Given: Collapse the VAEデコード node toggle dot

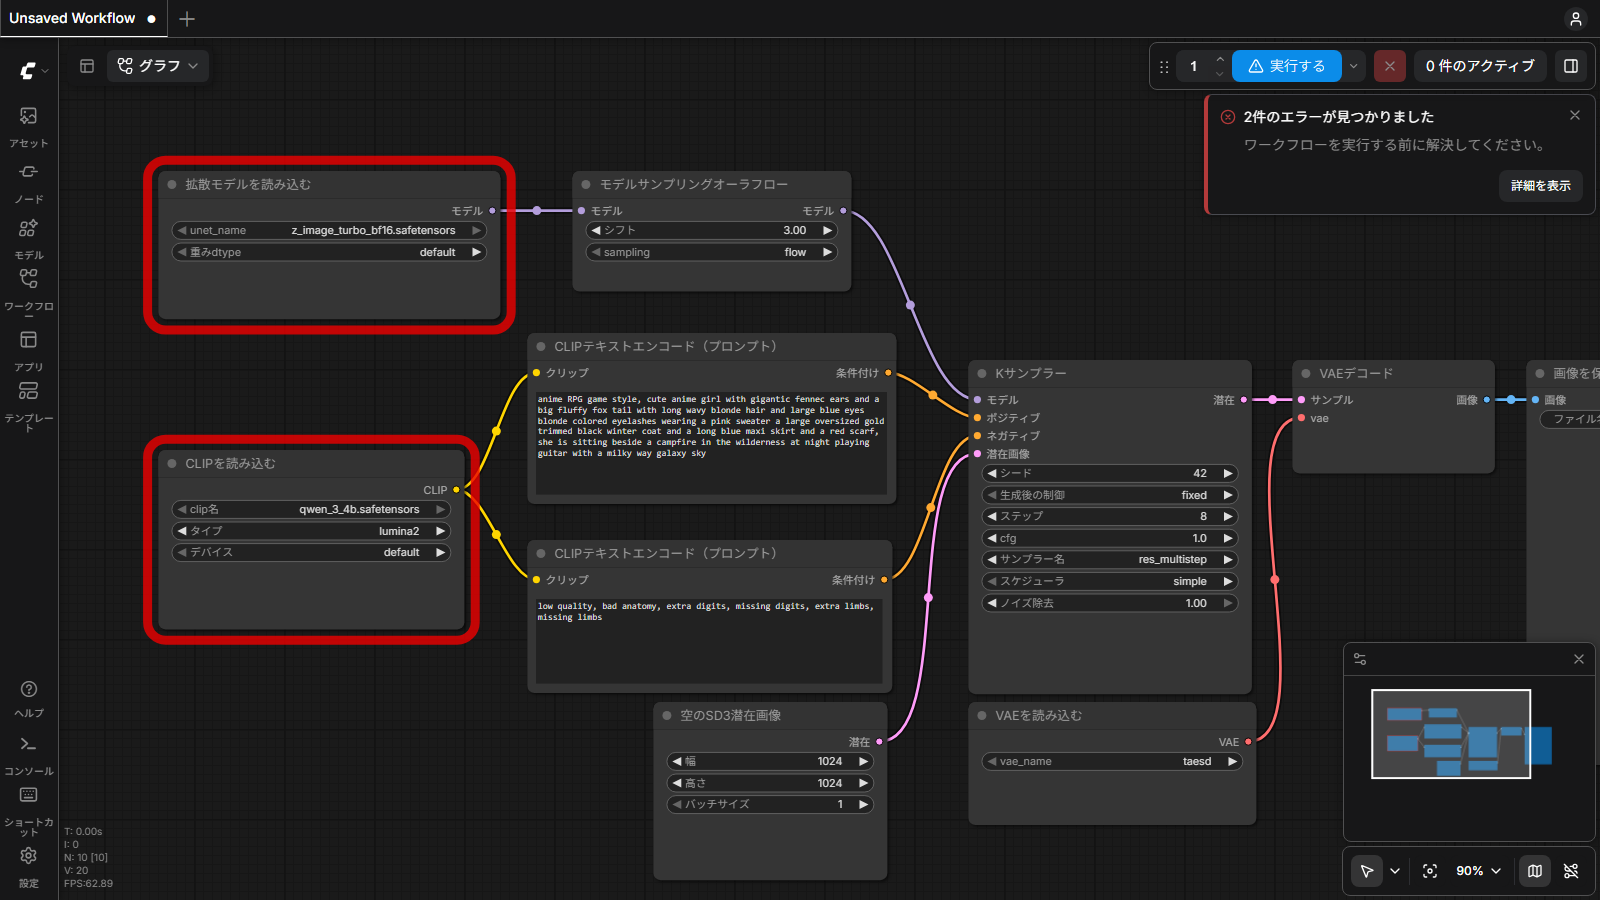Looking at the screenshot, I should [x=1306, y=373].
